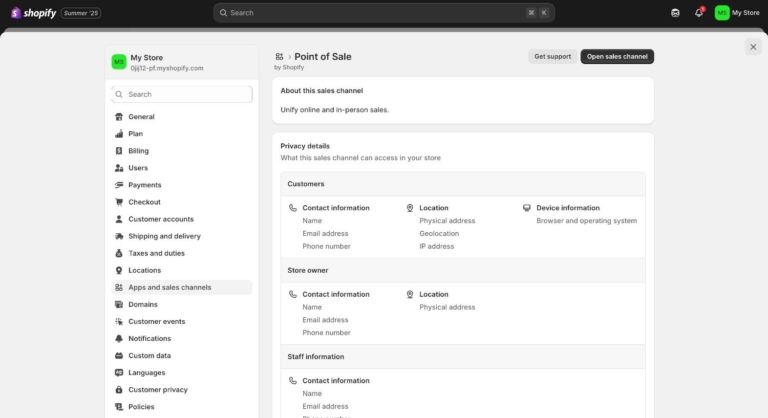Open General settings
Viewport: 768px width, 418px height.
click(x=141, y=117)
